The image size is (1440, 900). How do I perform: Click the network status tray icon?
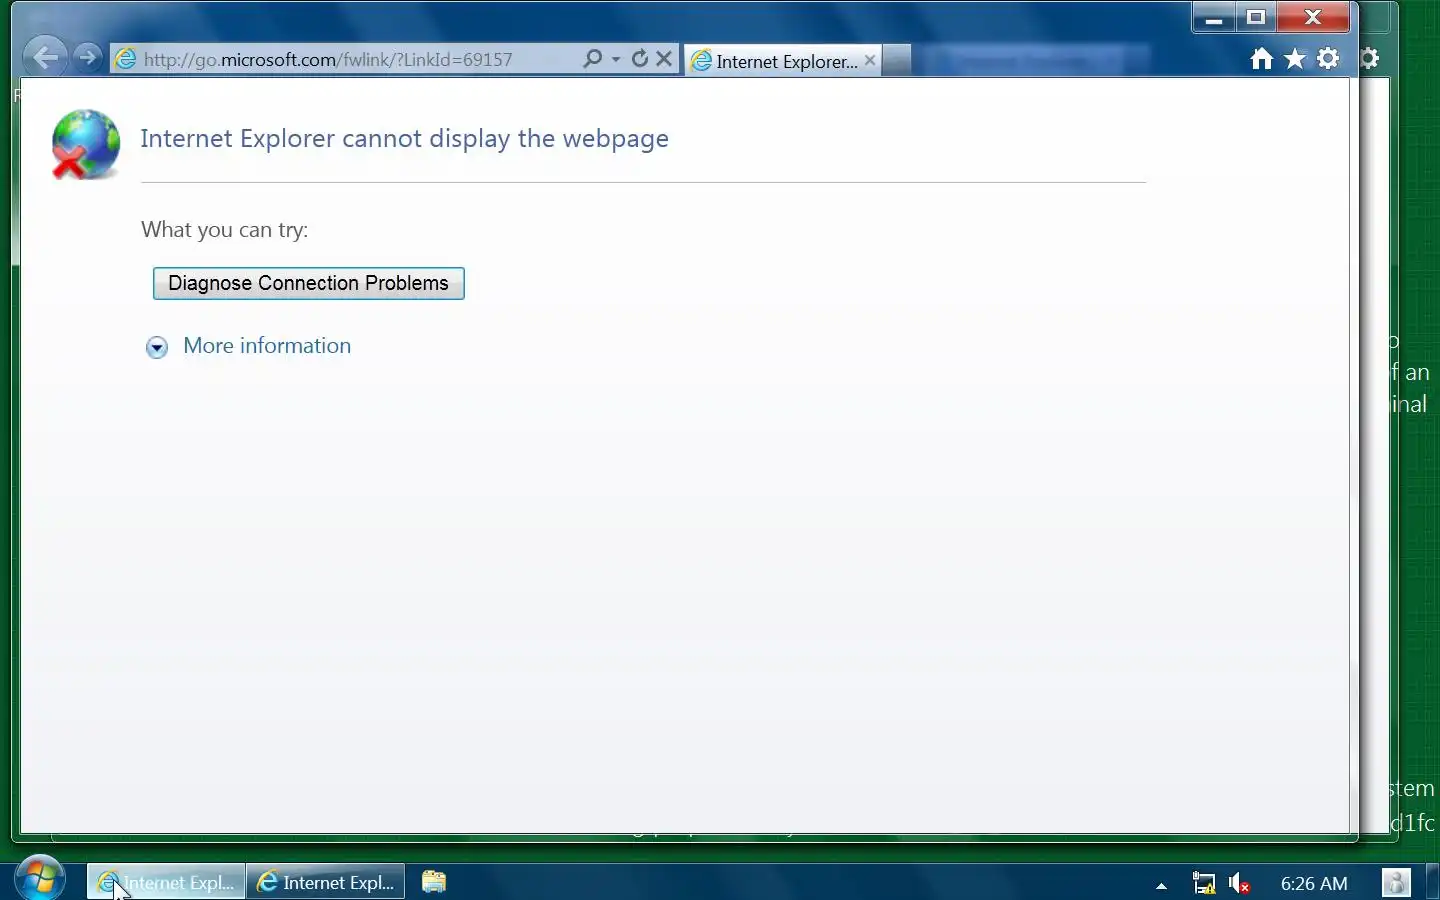coord(1204,883)
